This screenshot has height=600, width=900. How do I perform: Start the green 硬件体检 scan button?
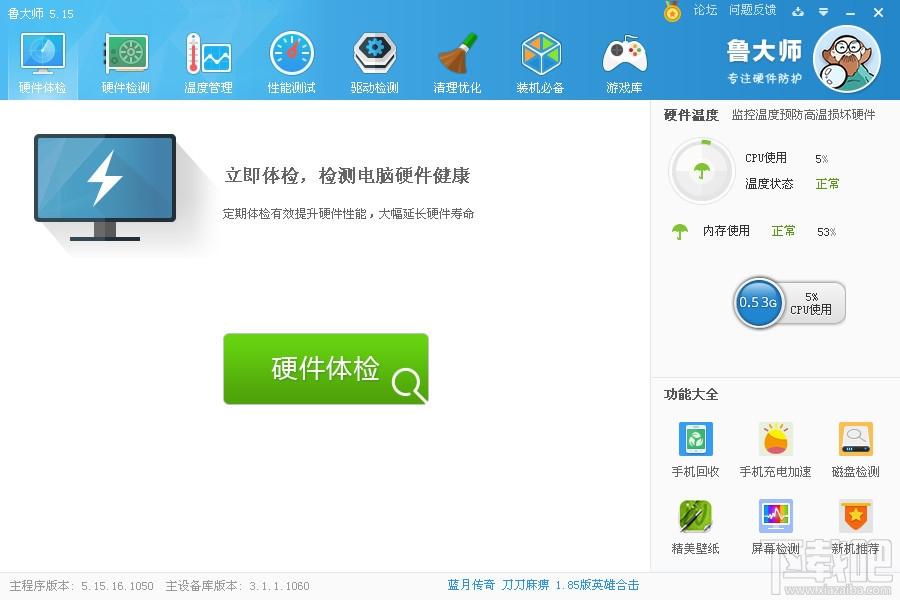[x=325, y=369]
